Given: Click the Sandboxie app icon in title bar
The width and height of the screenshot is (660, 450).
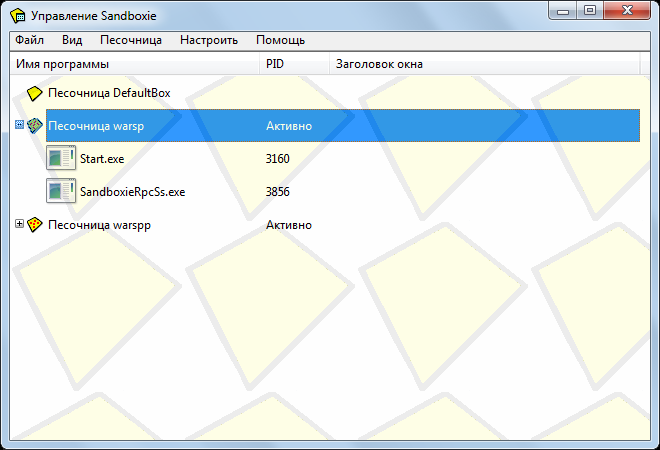Looking at the screenshot, I should click(18, 16).
